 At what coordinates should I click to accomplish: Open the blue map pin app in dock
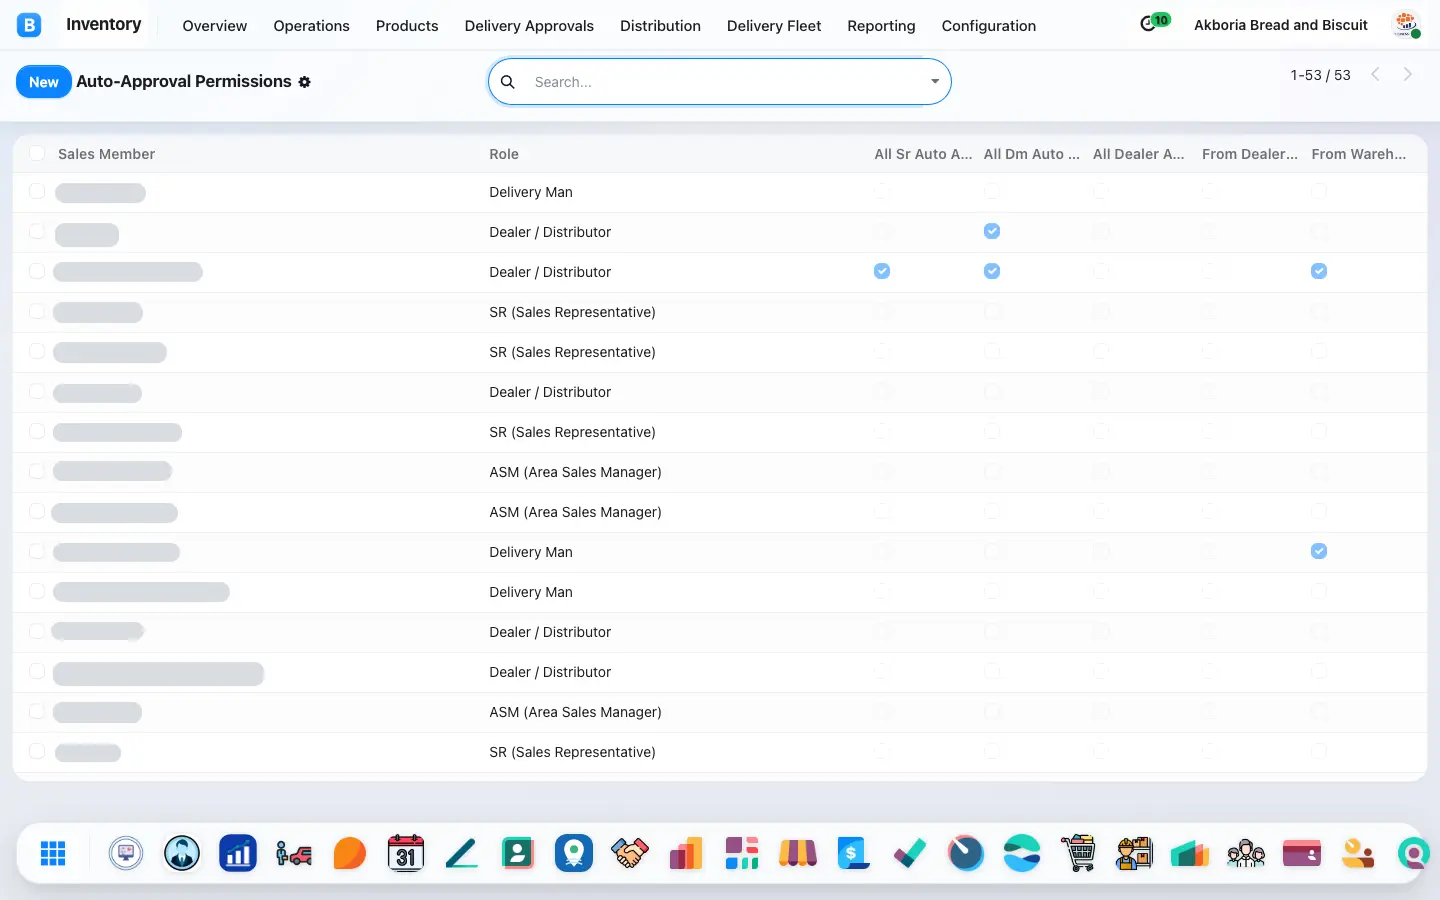[574, 853]
